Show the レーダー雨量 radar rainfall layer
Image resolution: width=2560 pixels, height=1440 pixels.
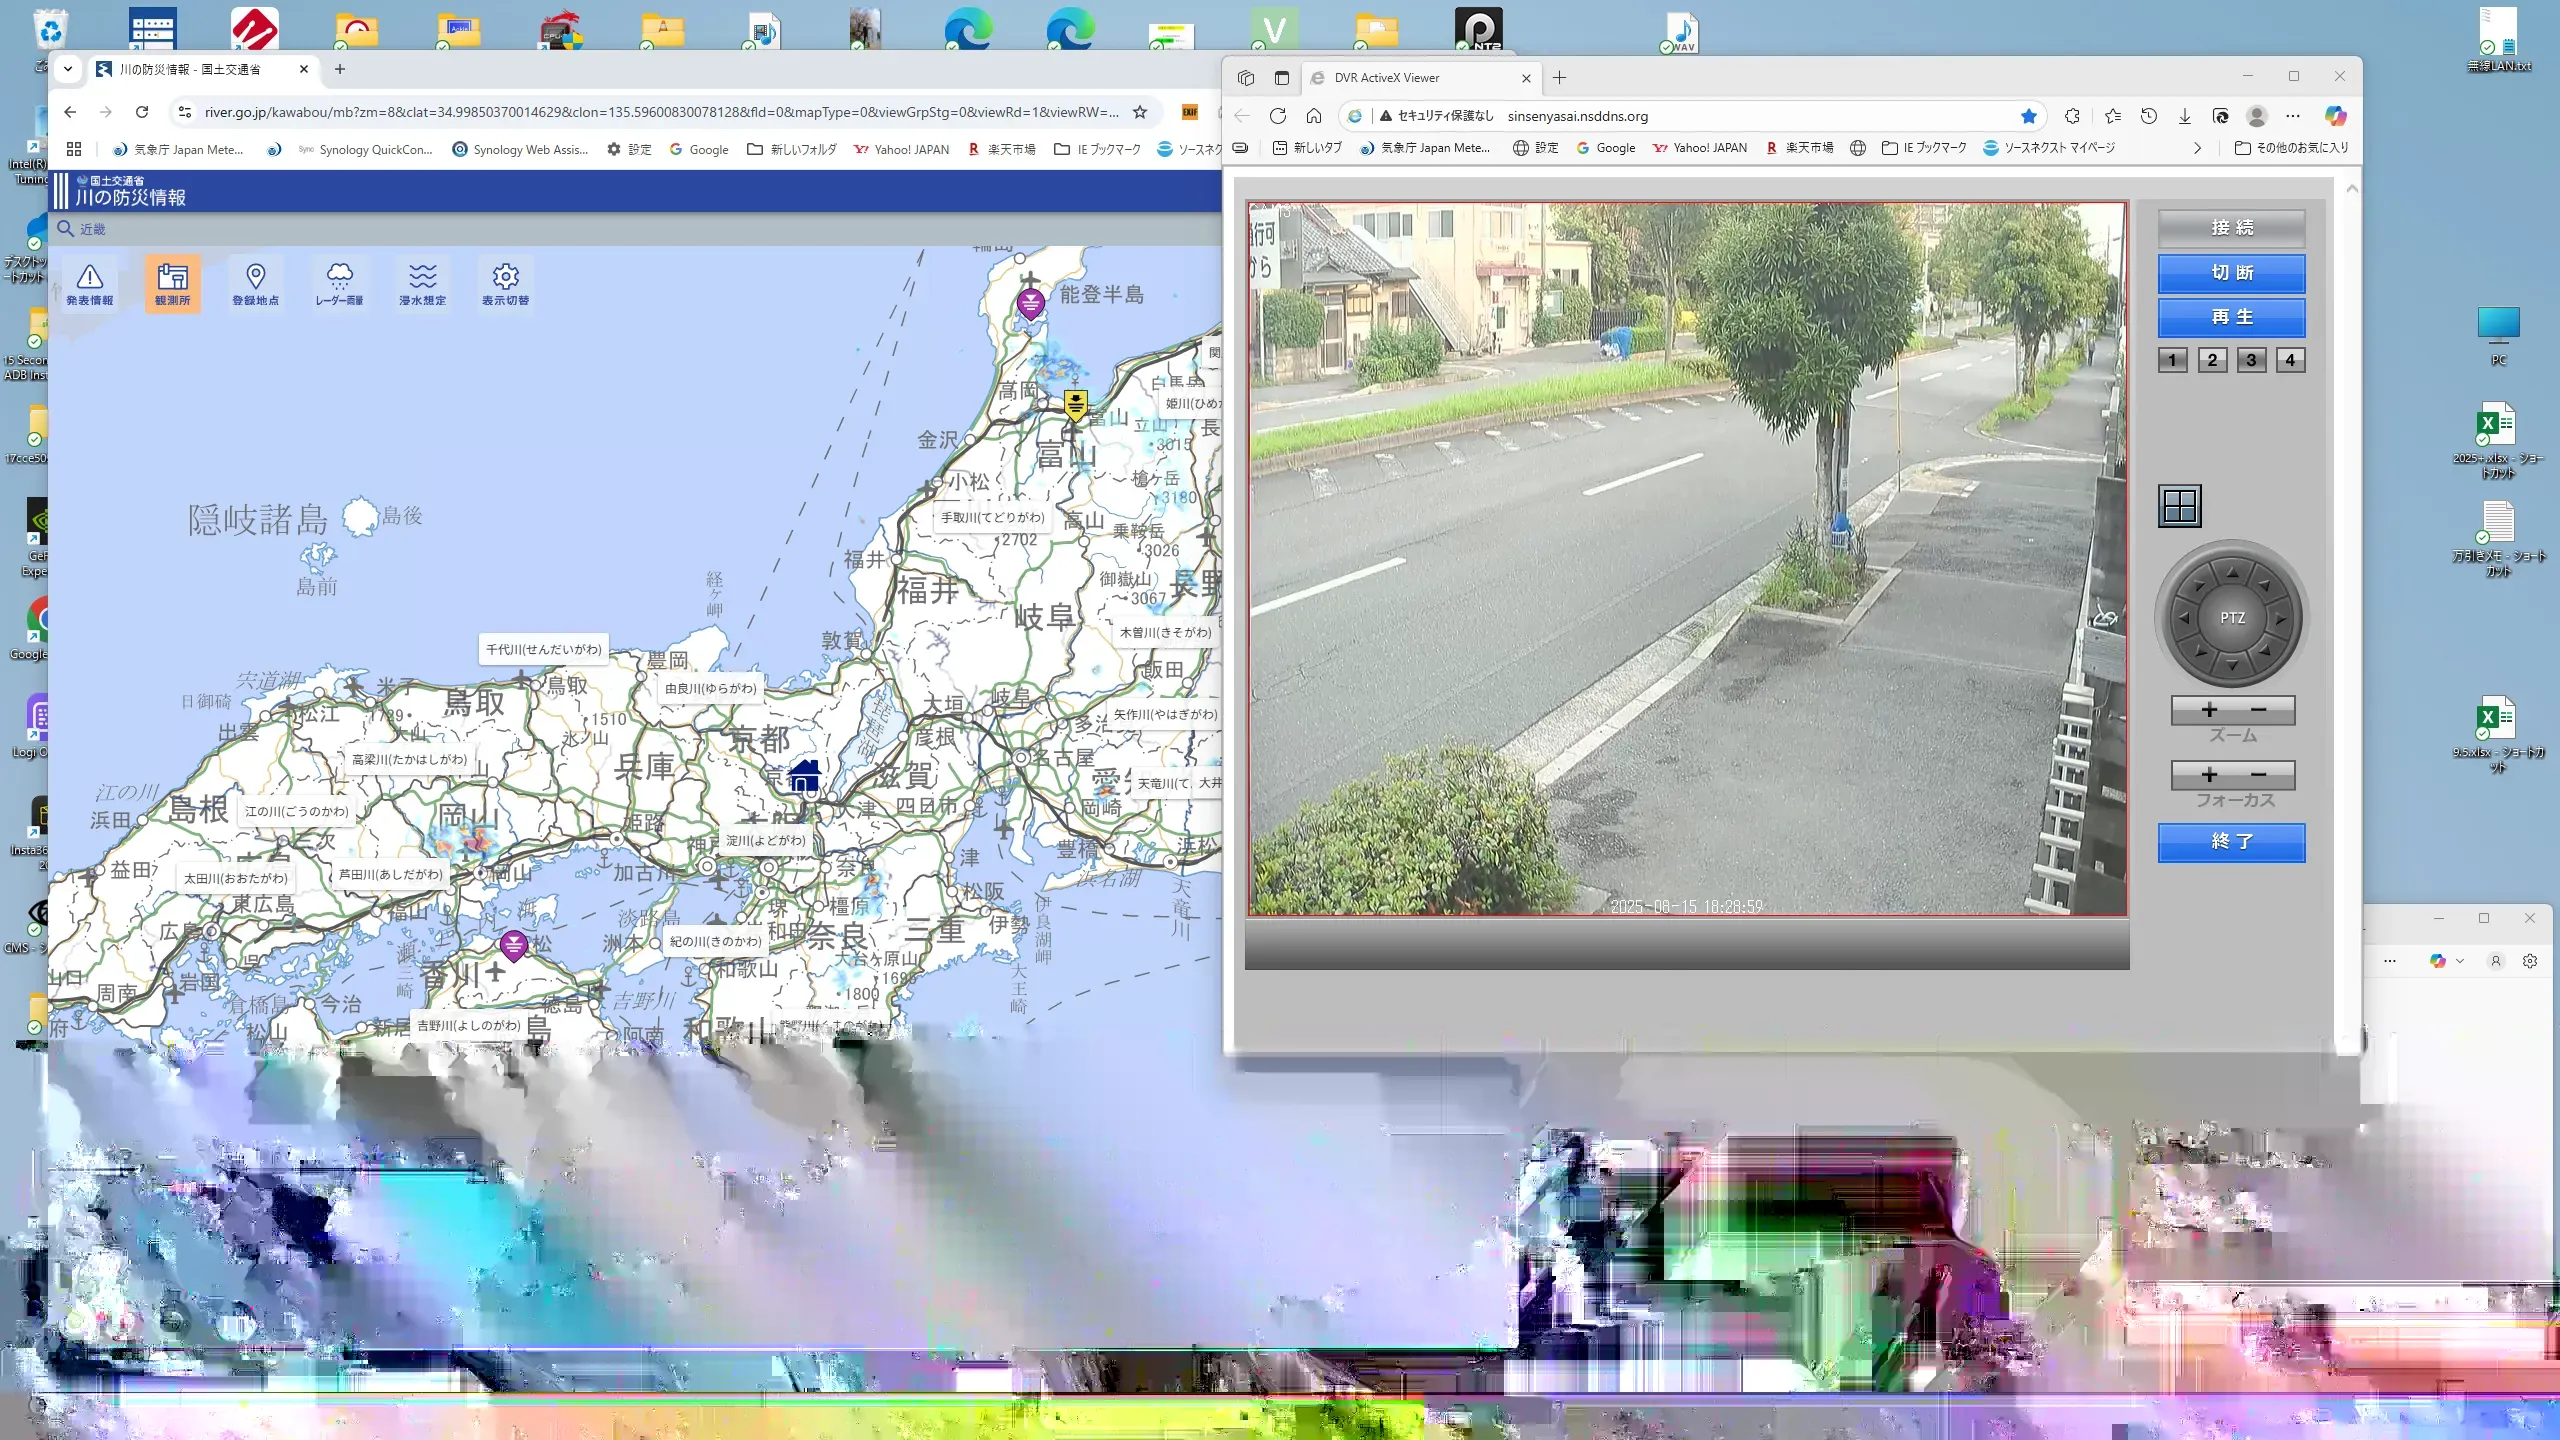(x=339, y=283)
